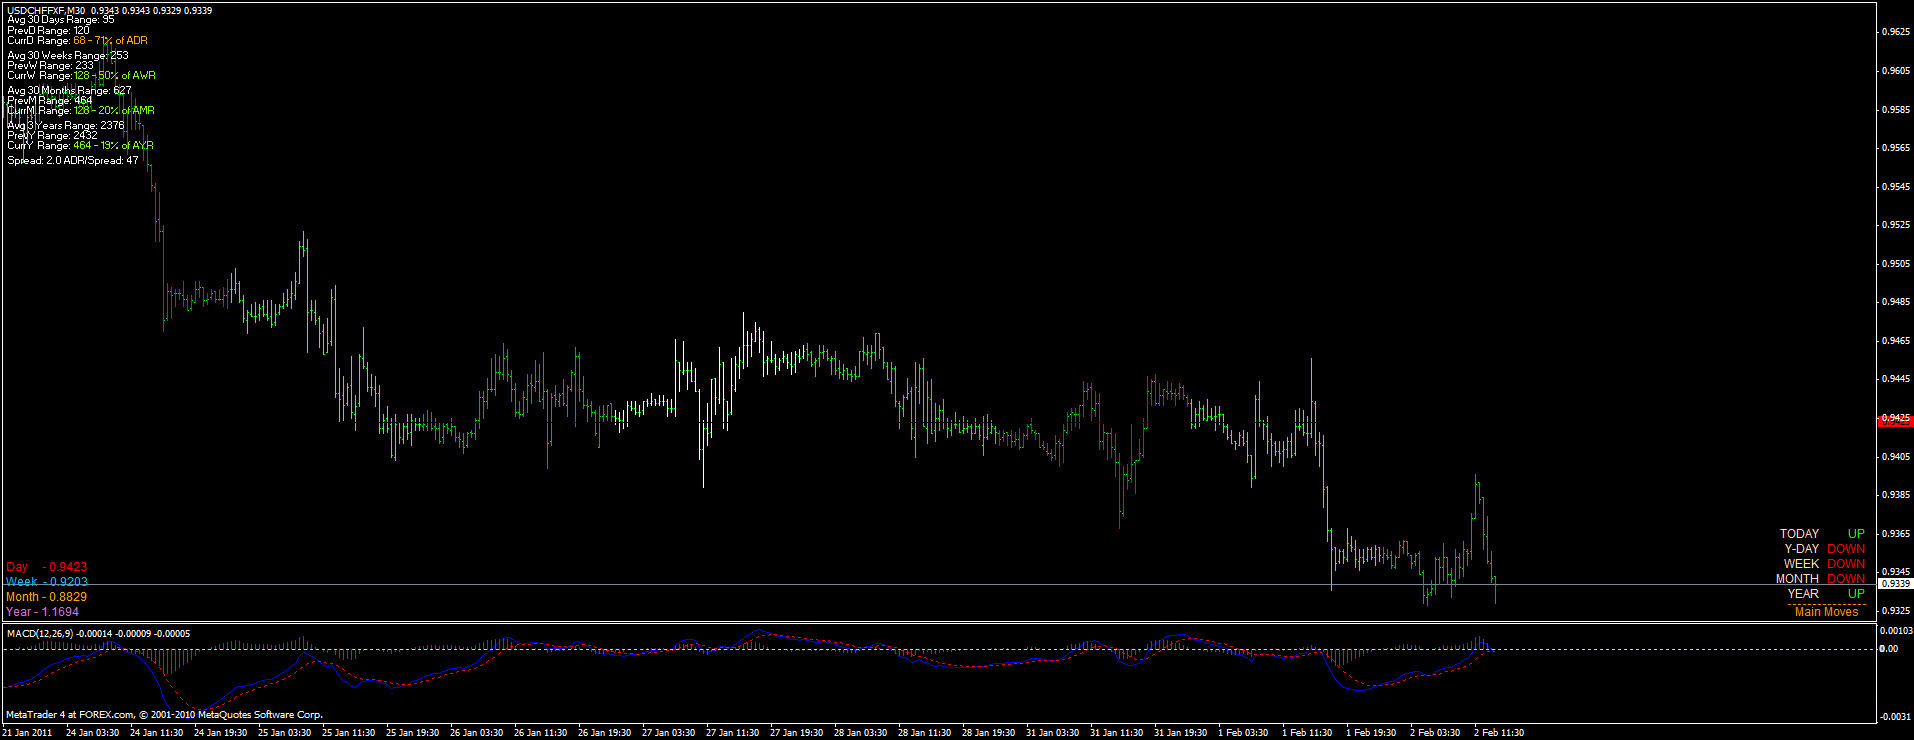Click the USDCHFFXF,M30 chart title text
Screen dimensions: 1914x740
[x=46, y=10]
